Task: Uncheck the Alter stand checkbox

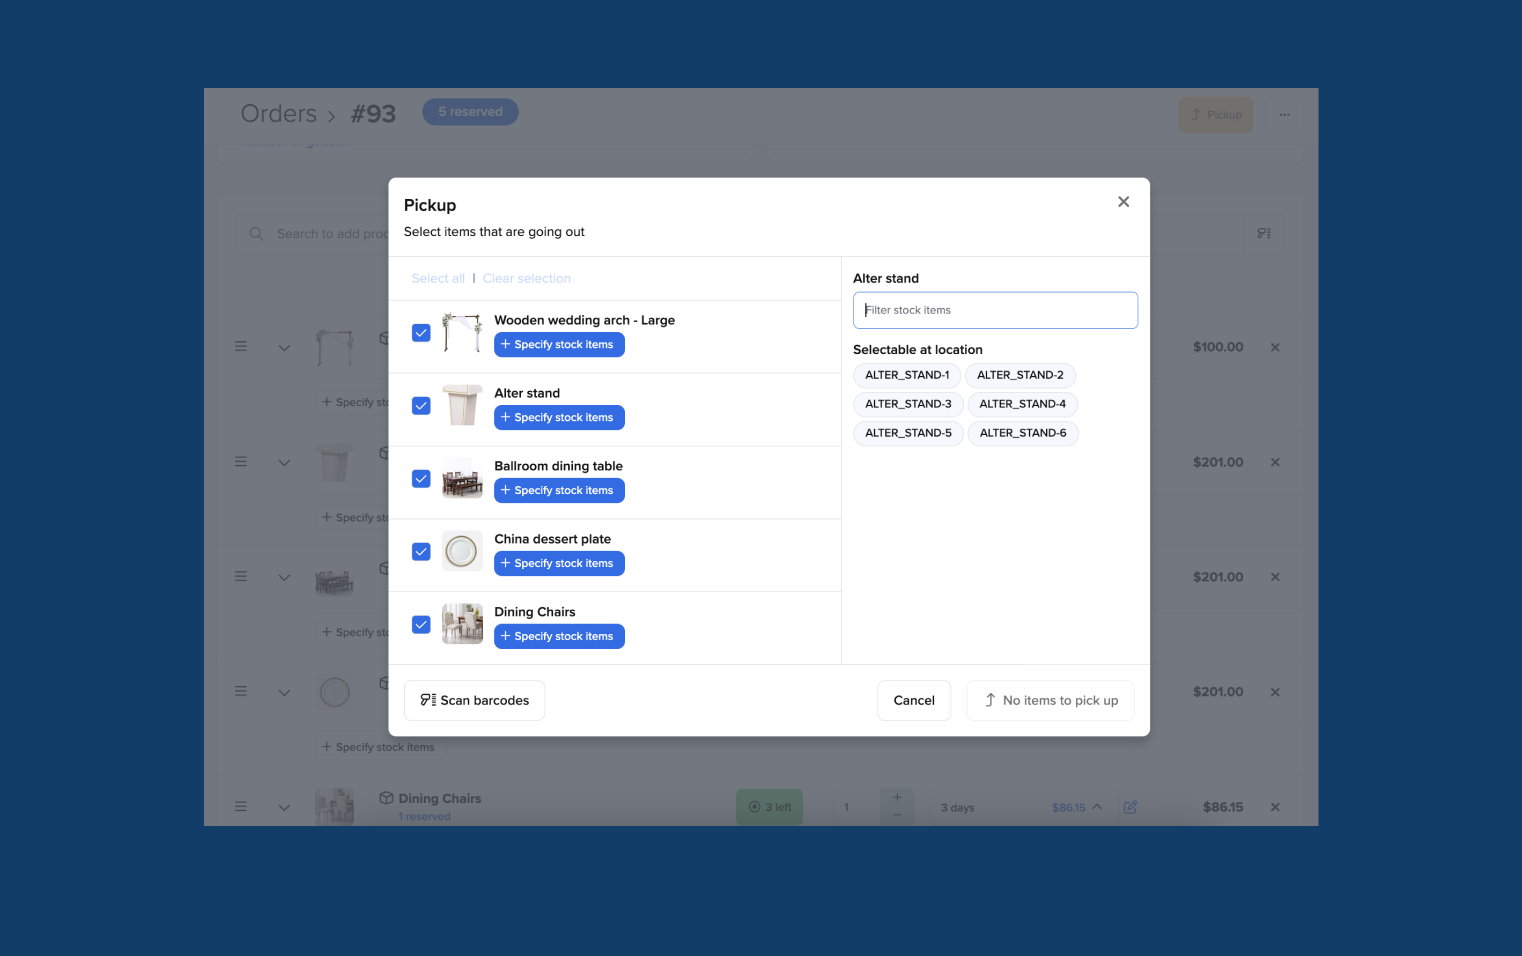Action: (421, 406)
